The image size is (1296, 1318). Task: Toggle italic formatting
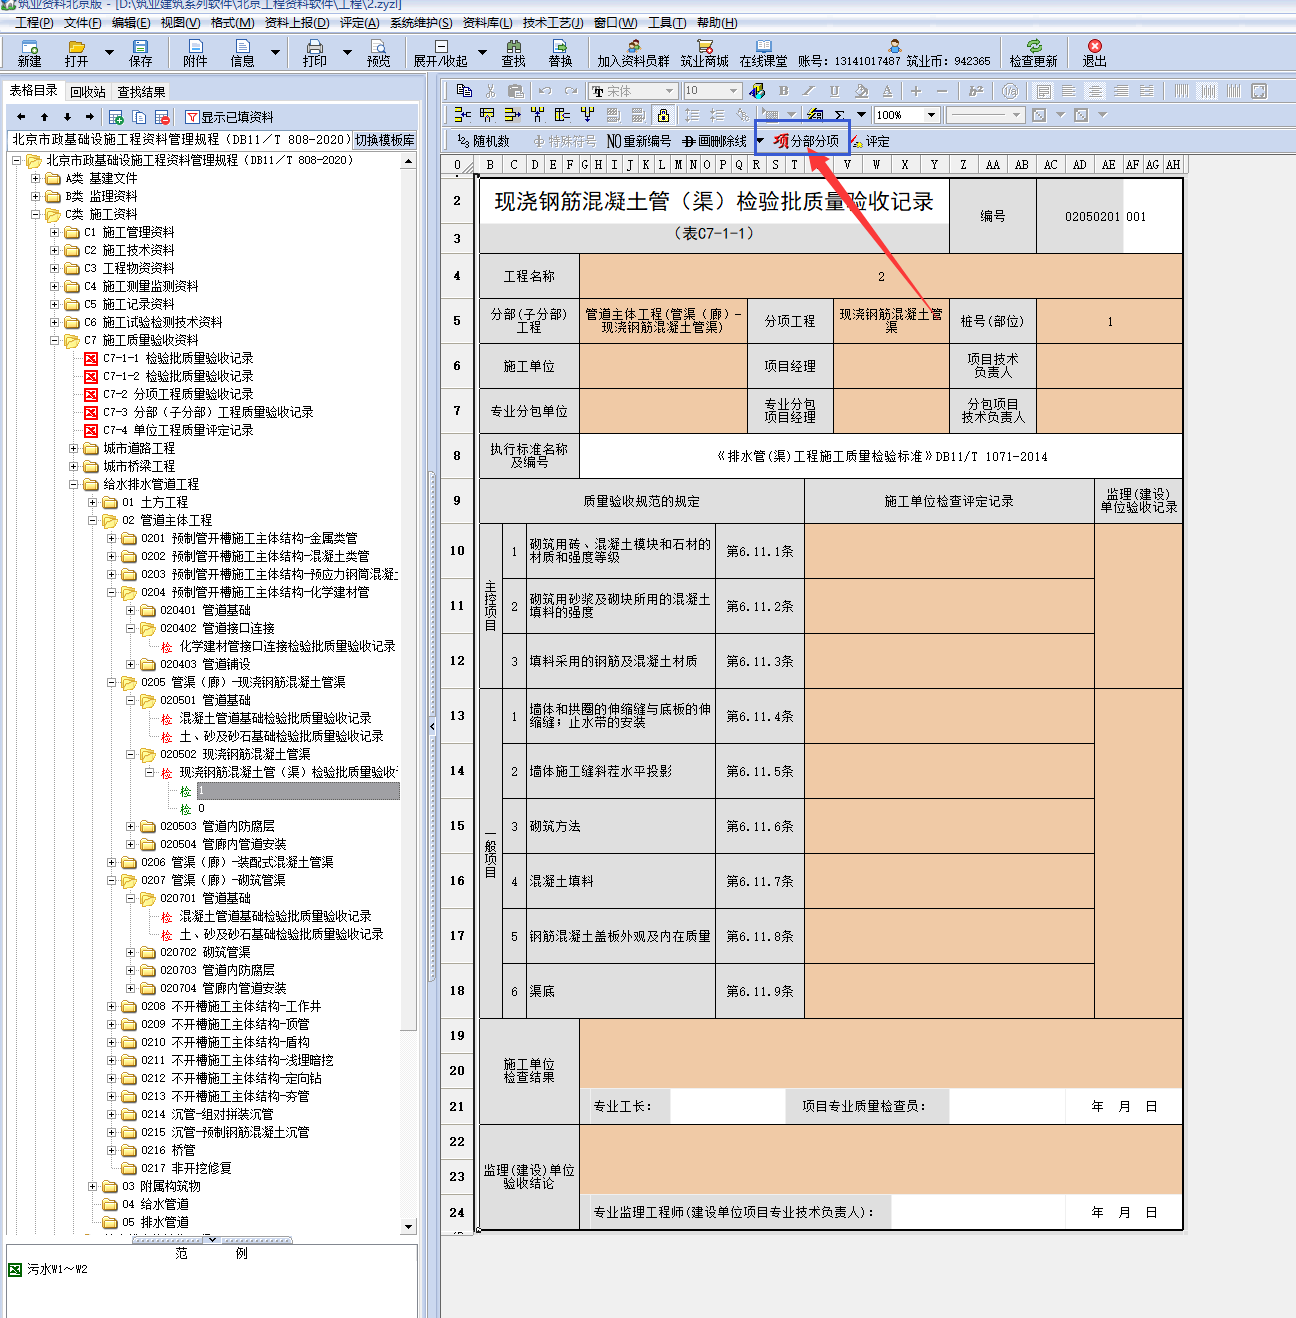(x=809, y=91)
